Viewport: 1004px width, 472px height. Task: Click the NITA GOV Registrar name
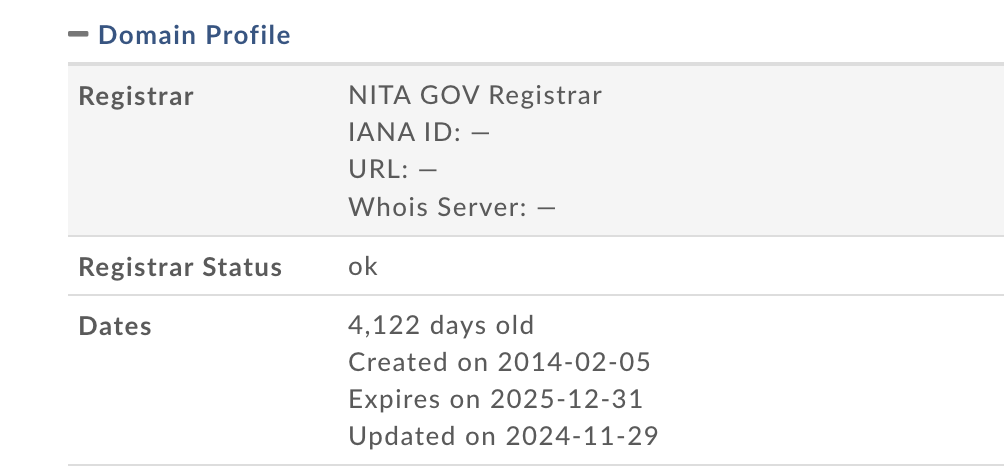coord(475,95)
